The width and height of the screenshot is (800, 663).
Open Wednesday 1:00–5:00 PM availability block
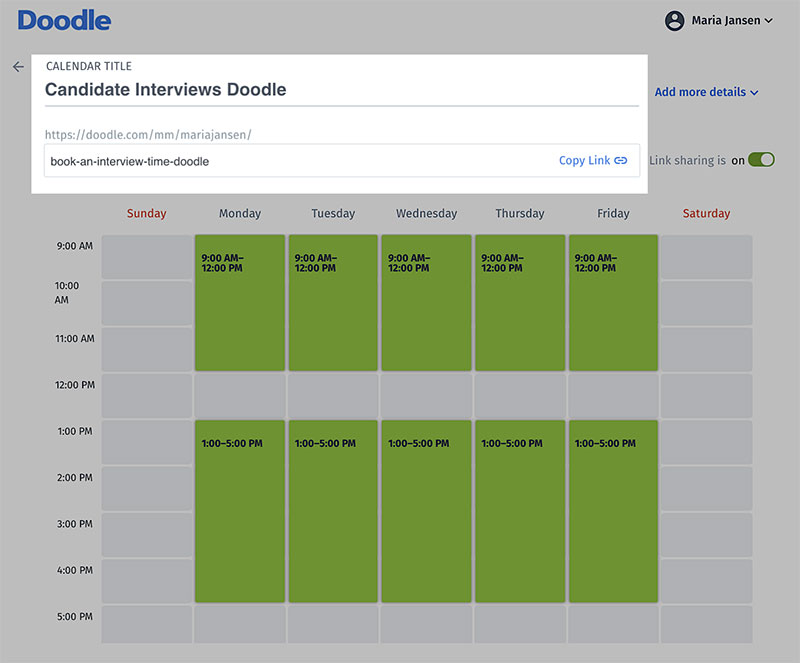[x=427, y=511]
